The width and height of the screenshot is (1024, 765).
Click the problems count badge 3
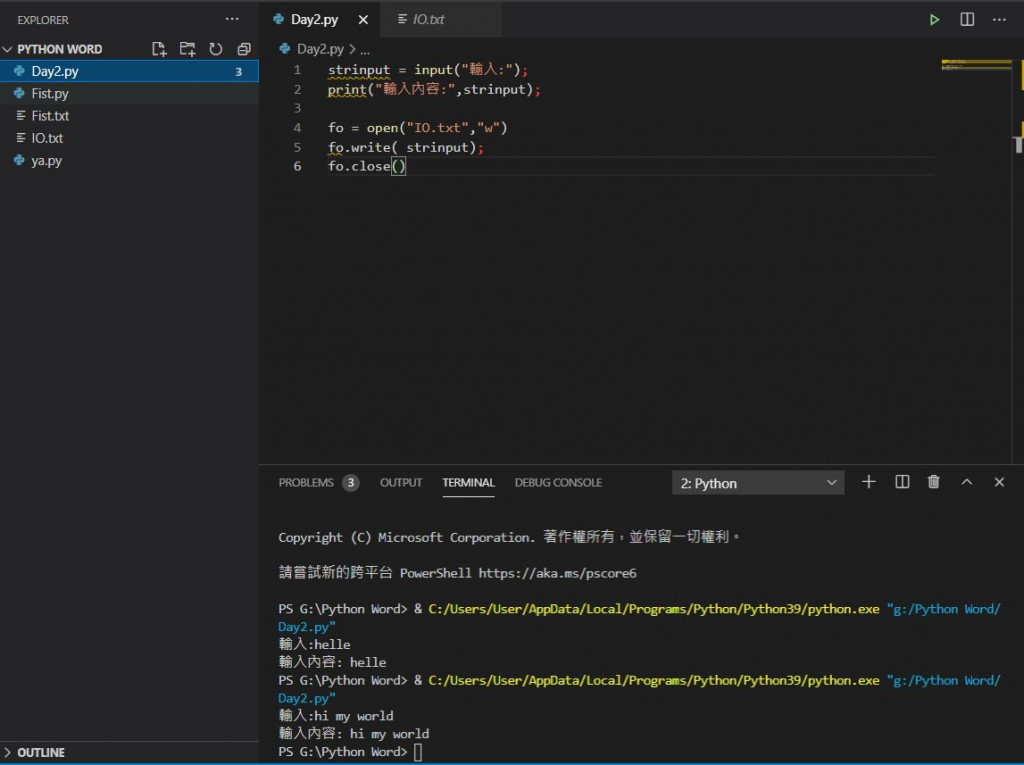point(351,483)
